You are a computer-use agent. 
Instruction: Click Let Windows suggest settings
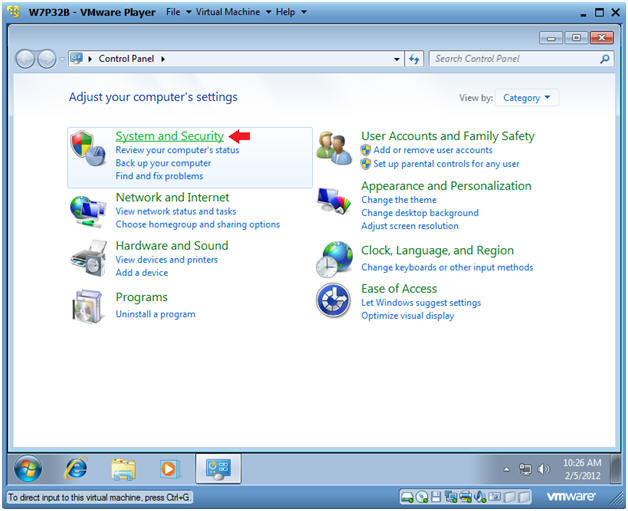click(x=421, y=303)
